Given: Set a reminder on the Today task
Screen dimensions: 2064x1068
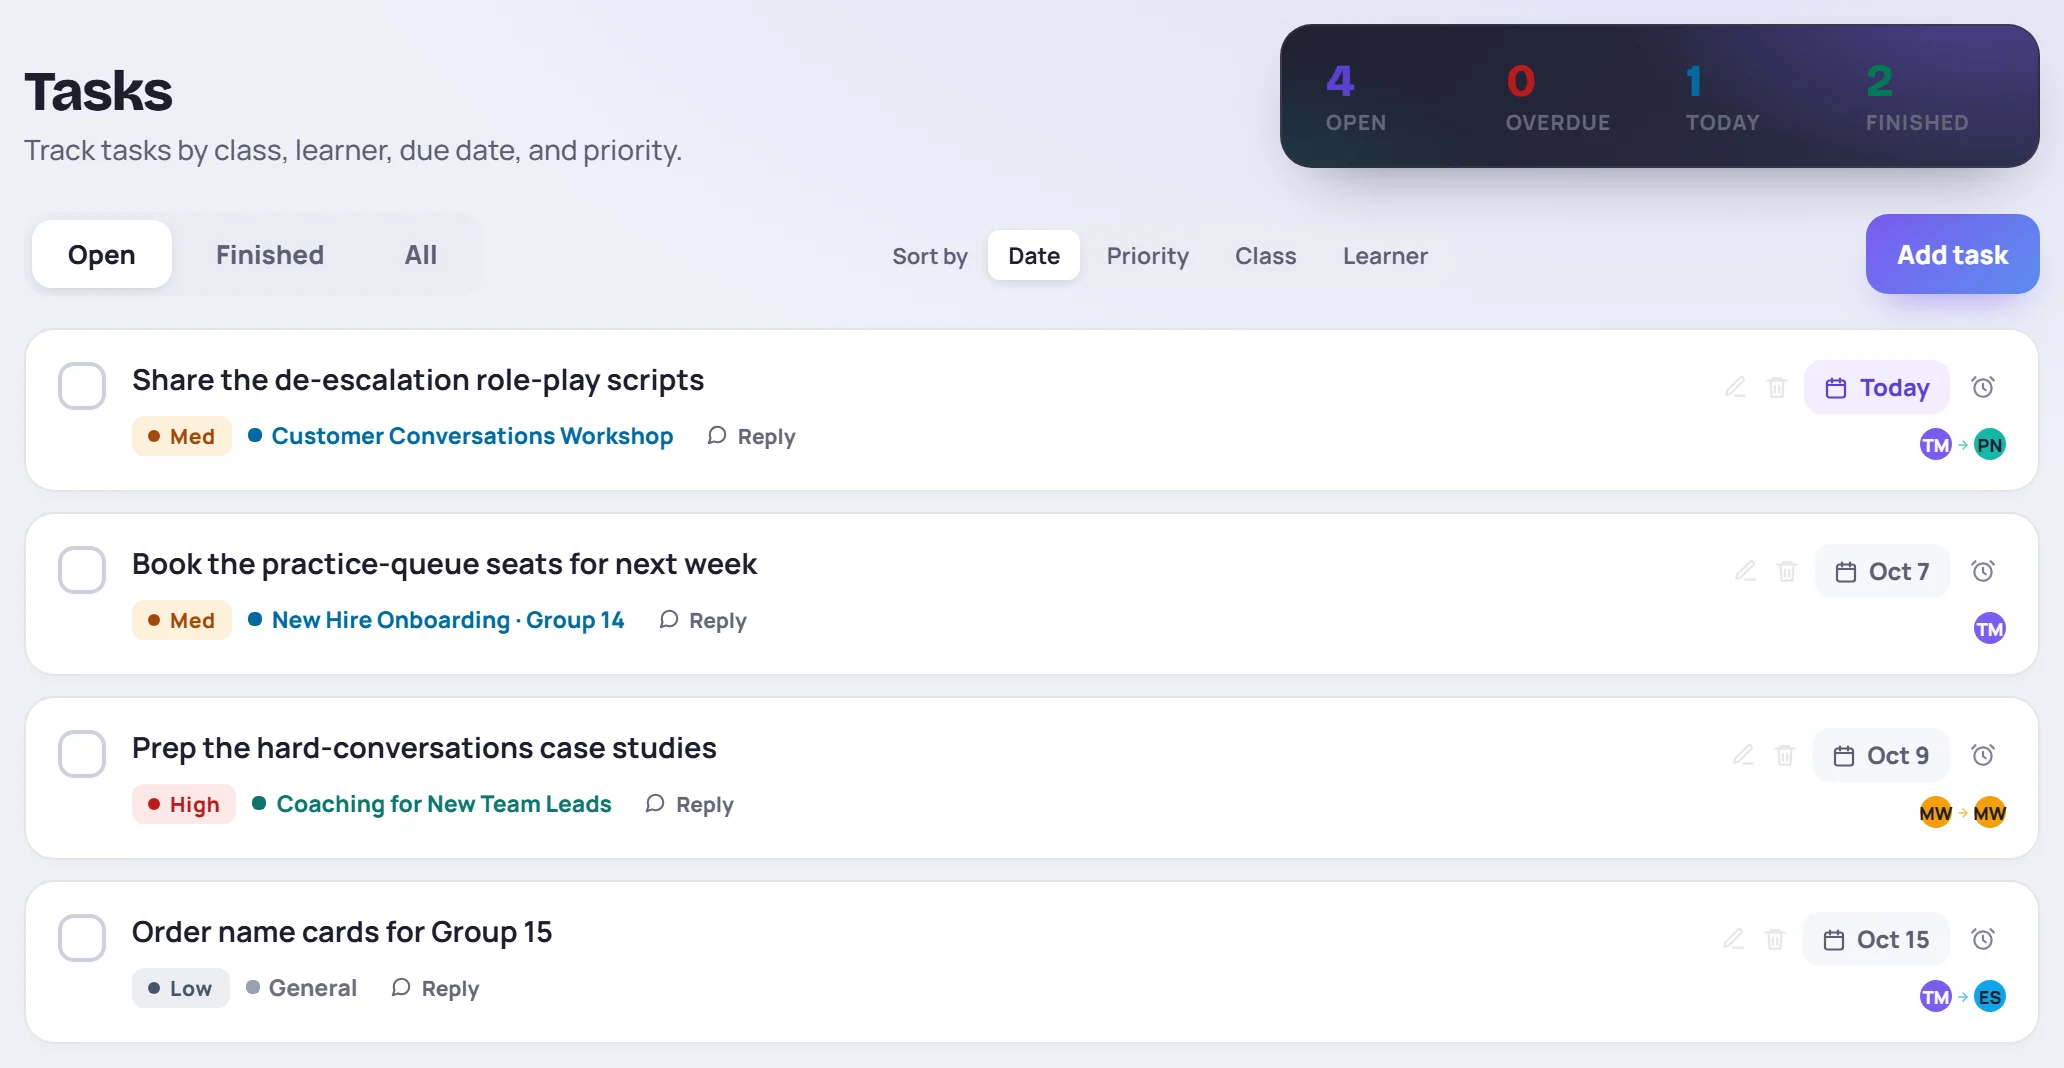Looking at the screenshot, I should (x=1983, y=387).
